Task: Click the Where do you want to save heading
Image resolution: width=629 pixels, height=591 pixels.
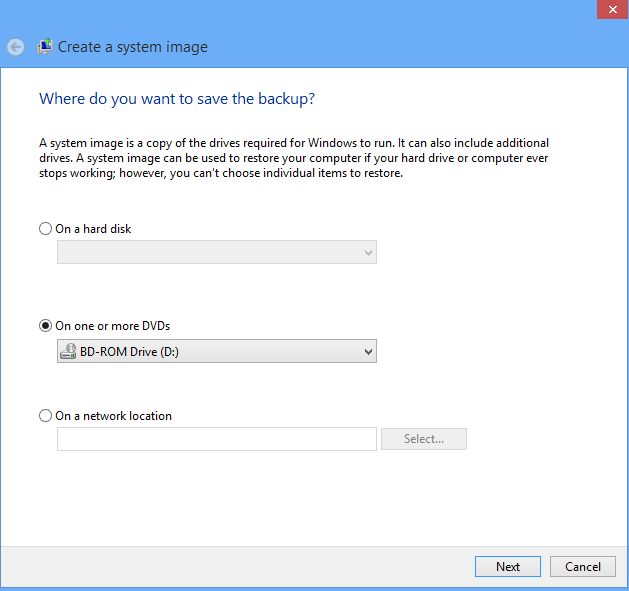Action: 177,99
